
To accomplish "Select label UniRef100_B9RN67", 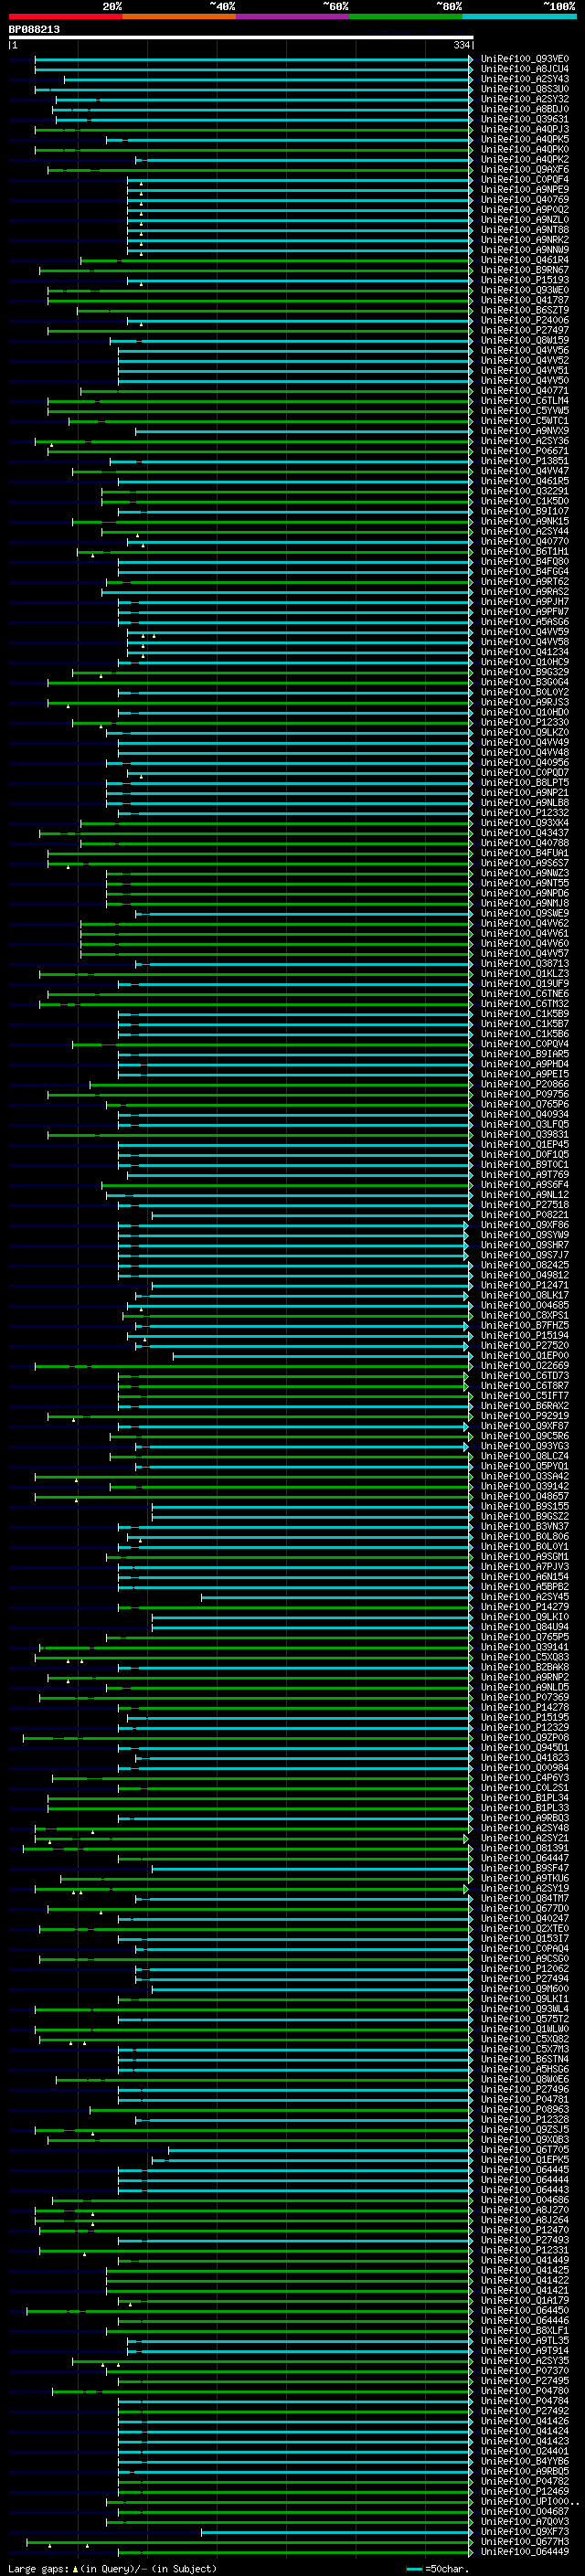I will click(524, 270).
